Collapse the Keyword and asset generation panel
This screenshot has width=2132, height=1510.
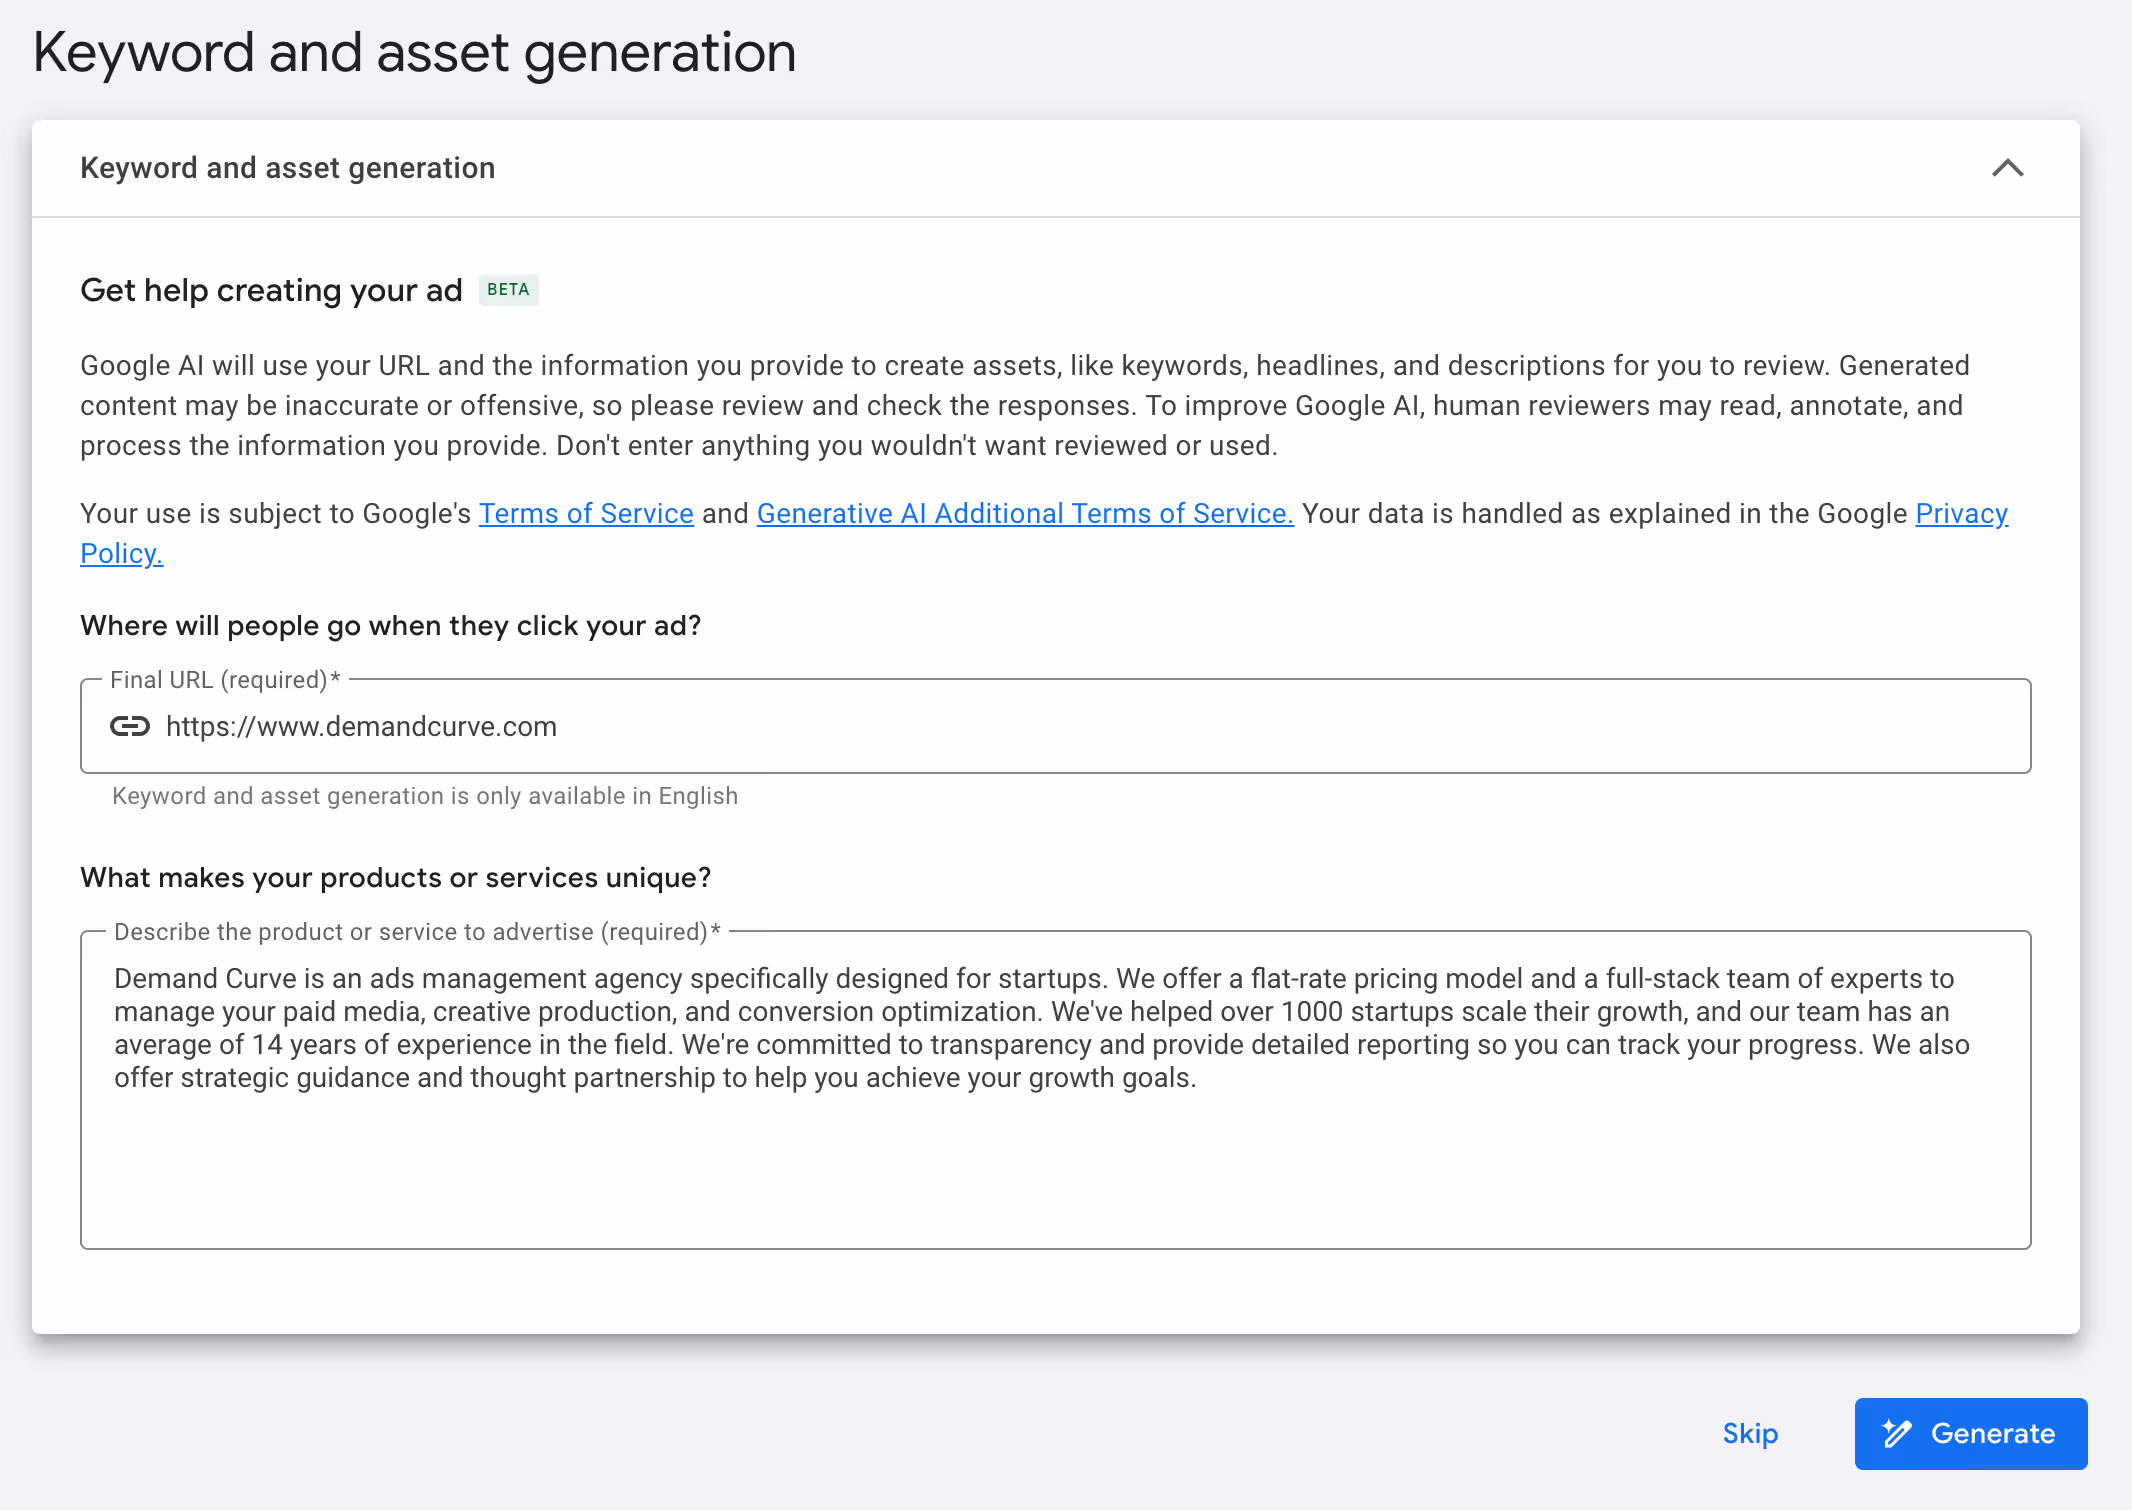[x=2007, y=168]
